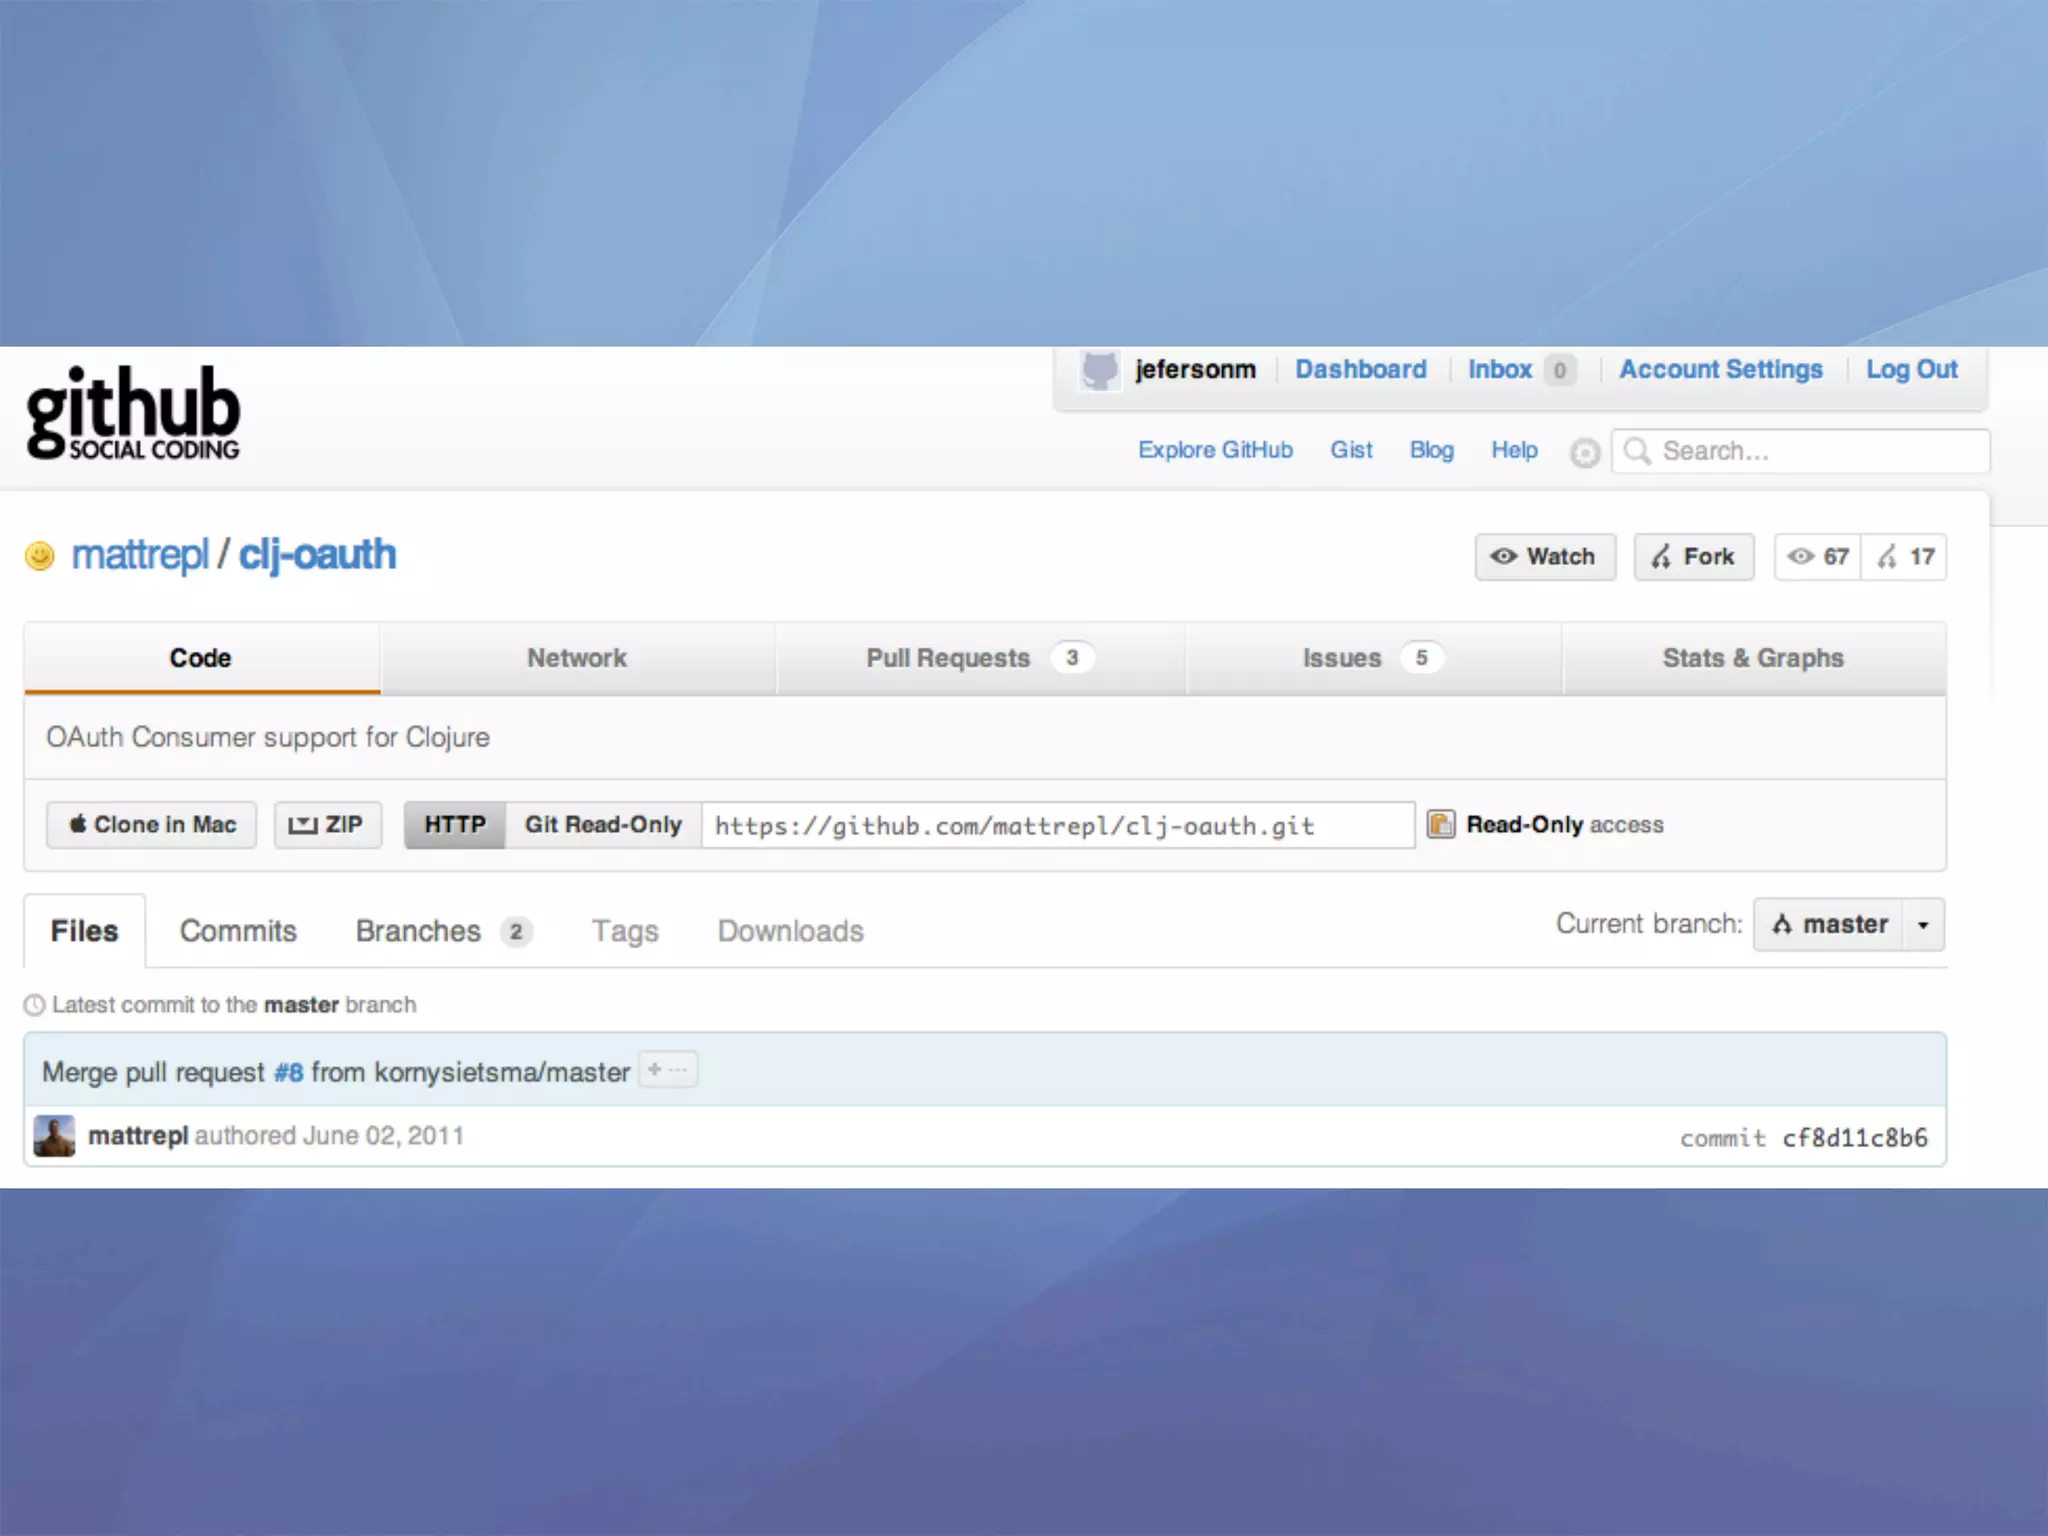Expand the commit message ellipsis button
2048x1536 pixels.
668,1070
